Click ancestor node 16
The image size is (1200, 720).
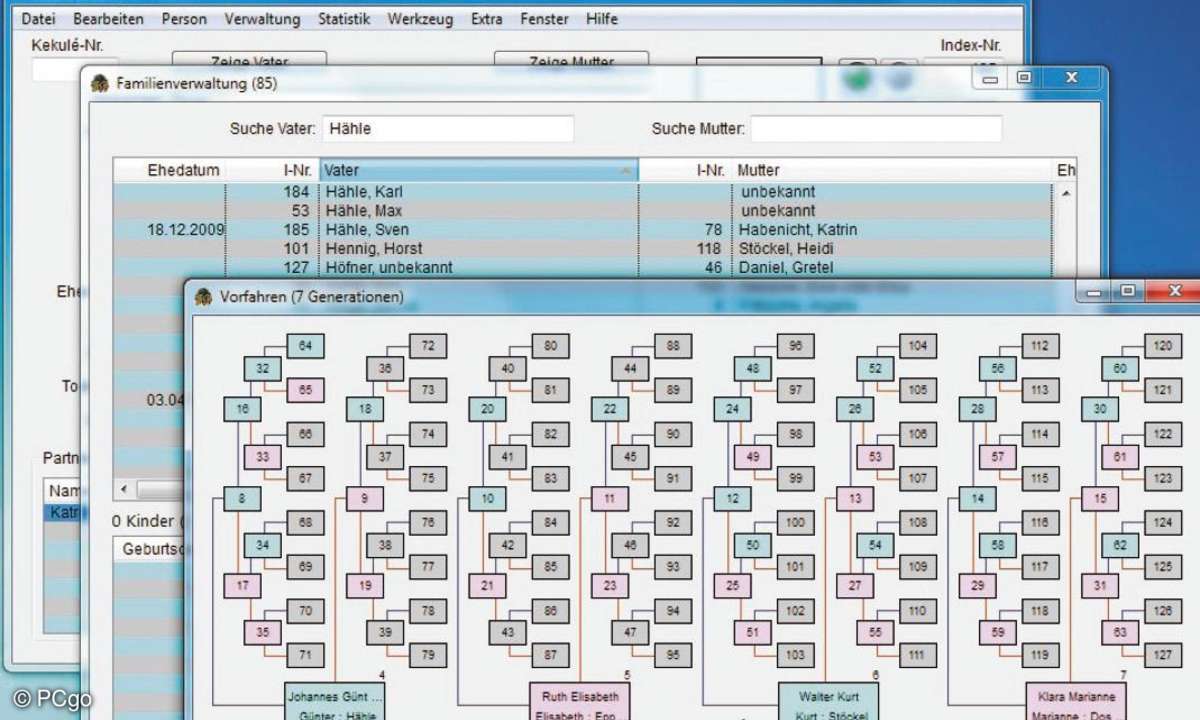242,409
